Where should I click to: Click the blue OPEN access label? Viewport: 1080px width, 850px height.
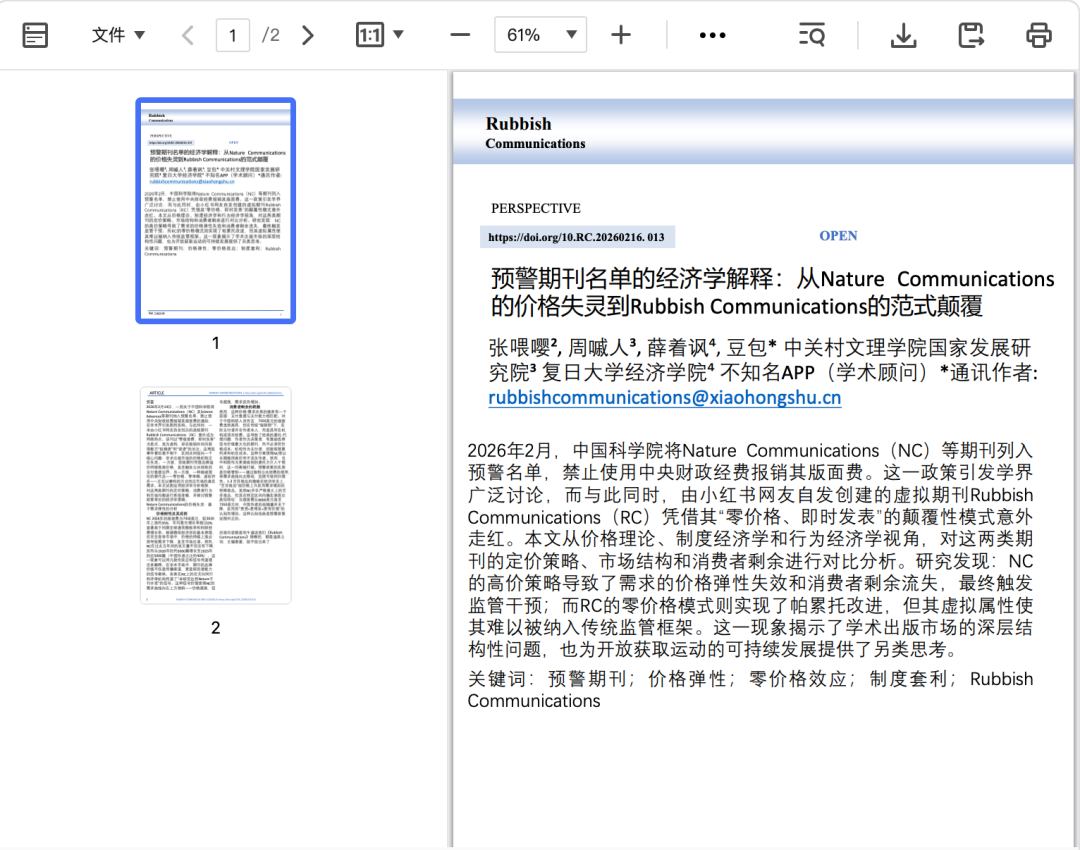pyautogui.click(x=838, y=236)
